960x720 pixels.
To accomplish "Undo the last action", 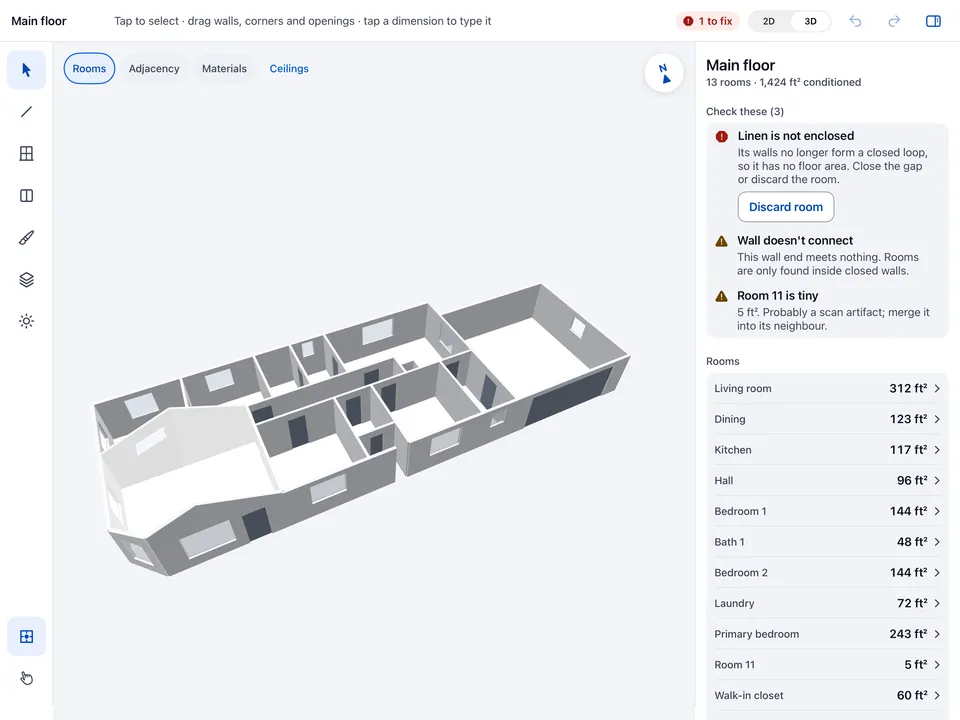I will coord(855,21).
